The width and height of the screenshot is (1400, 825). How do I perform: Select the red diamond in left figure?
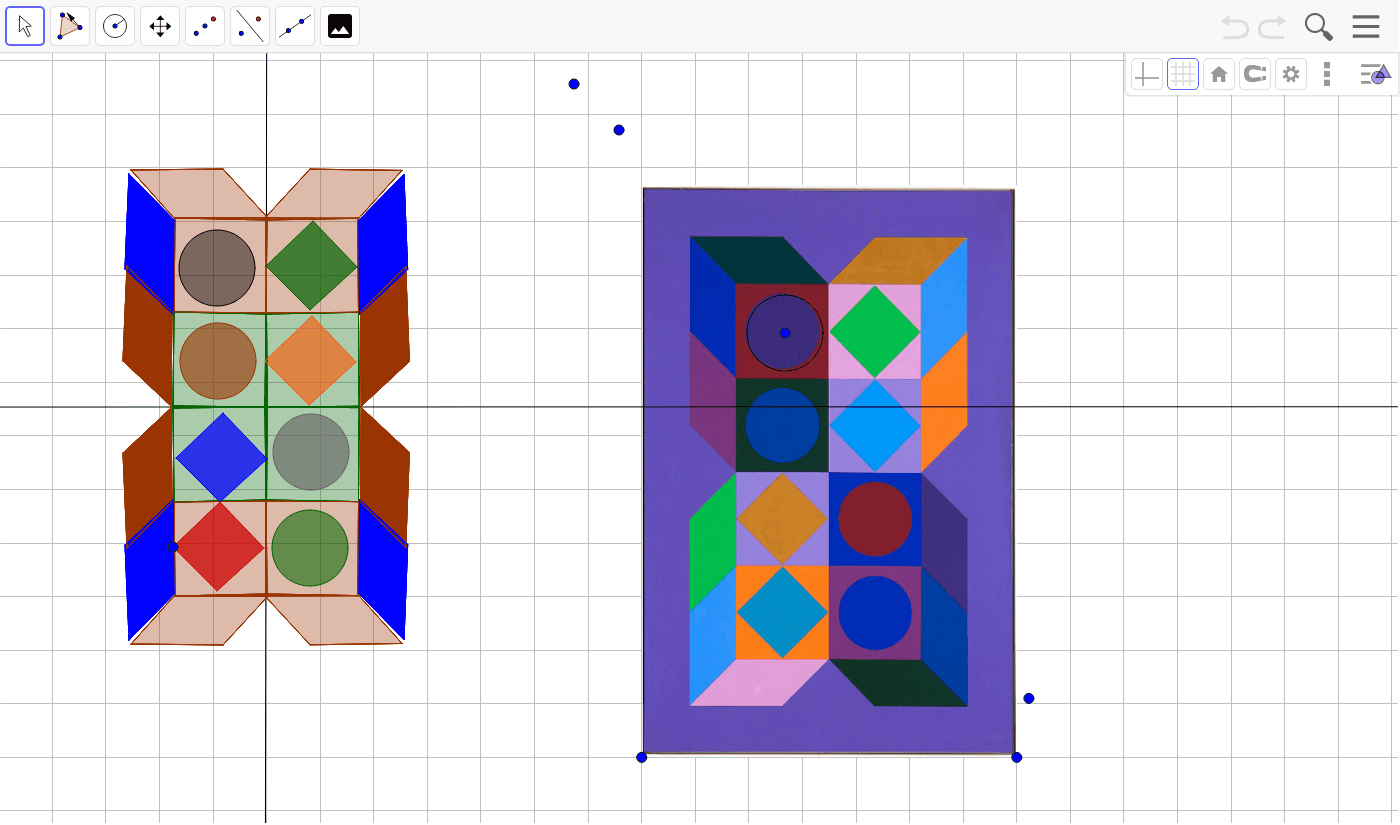(219, 546)
